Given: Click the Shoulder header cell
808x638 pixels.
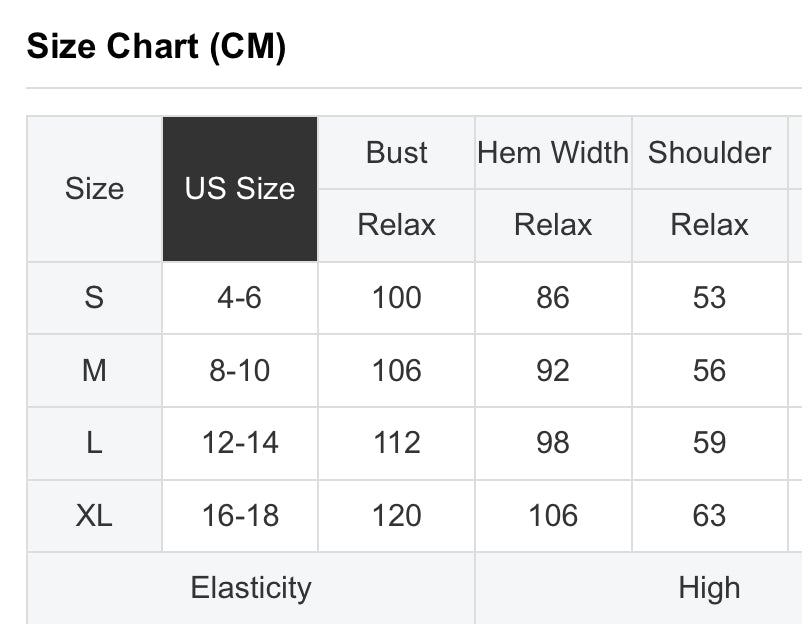Looking at the screenshot, I should pyautogui.click(x=710, y=153).
